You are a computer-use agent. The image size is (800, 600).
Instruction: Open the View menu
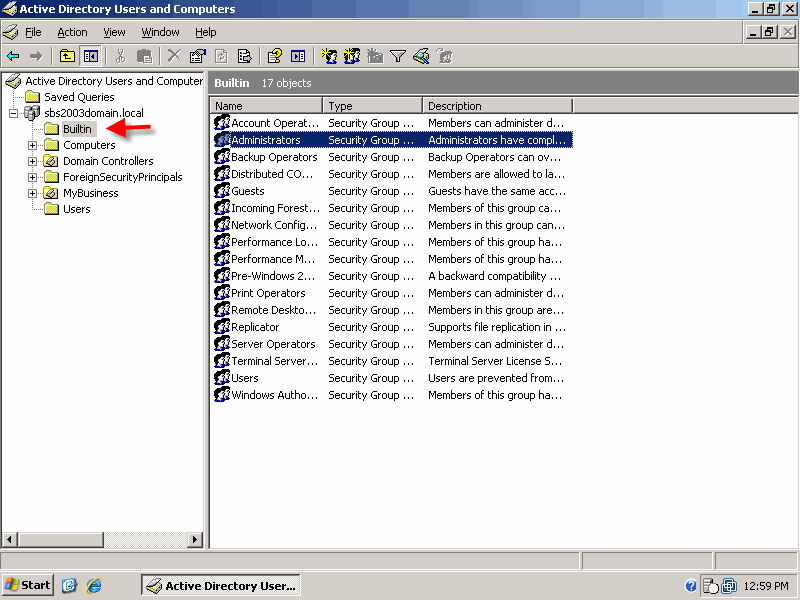114,32
